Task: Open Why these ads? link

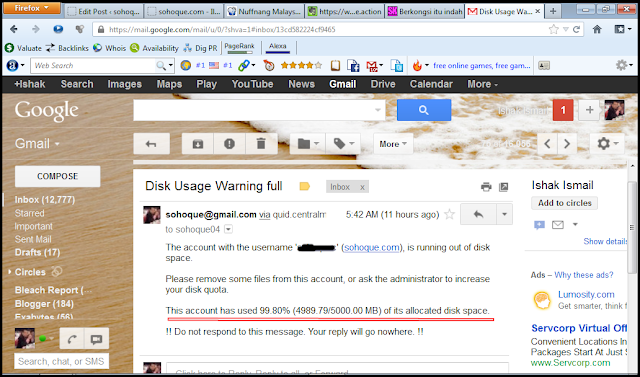Action: click(584, 275)
